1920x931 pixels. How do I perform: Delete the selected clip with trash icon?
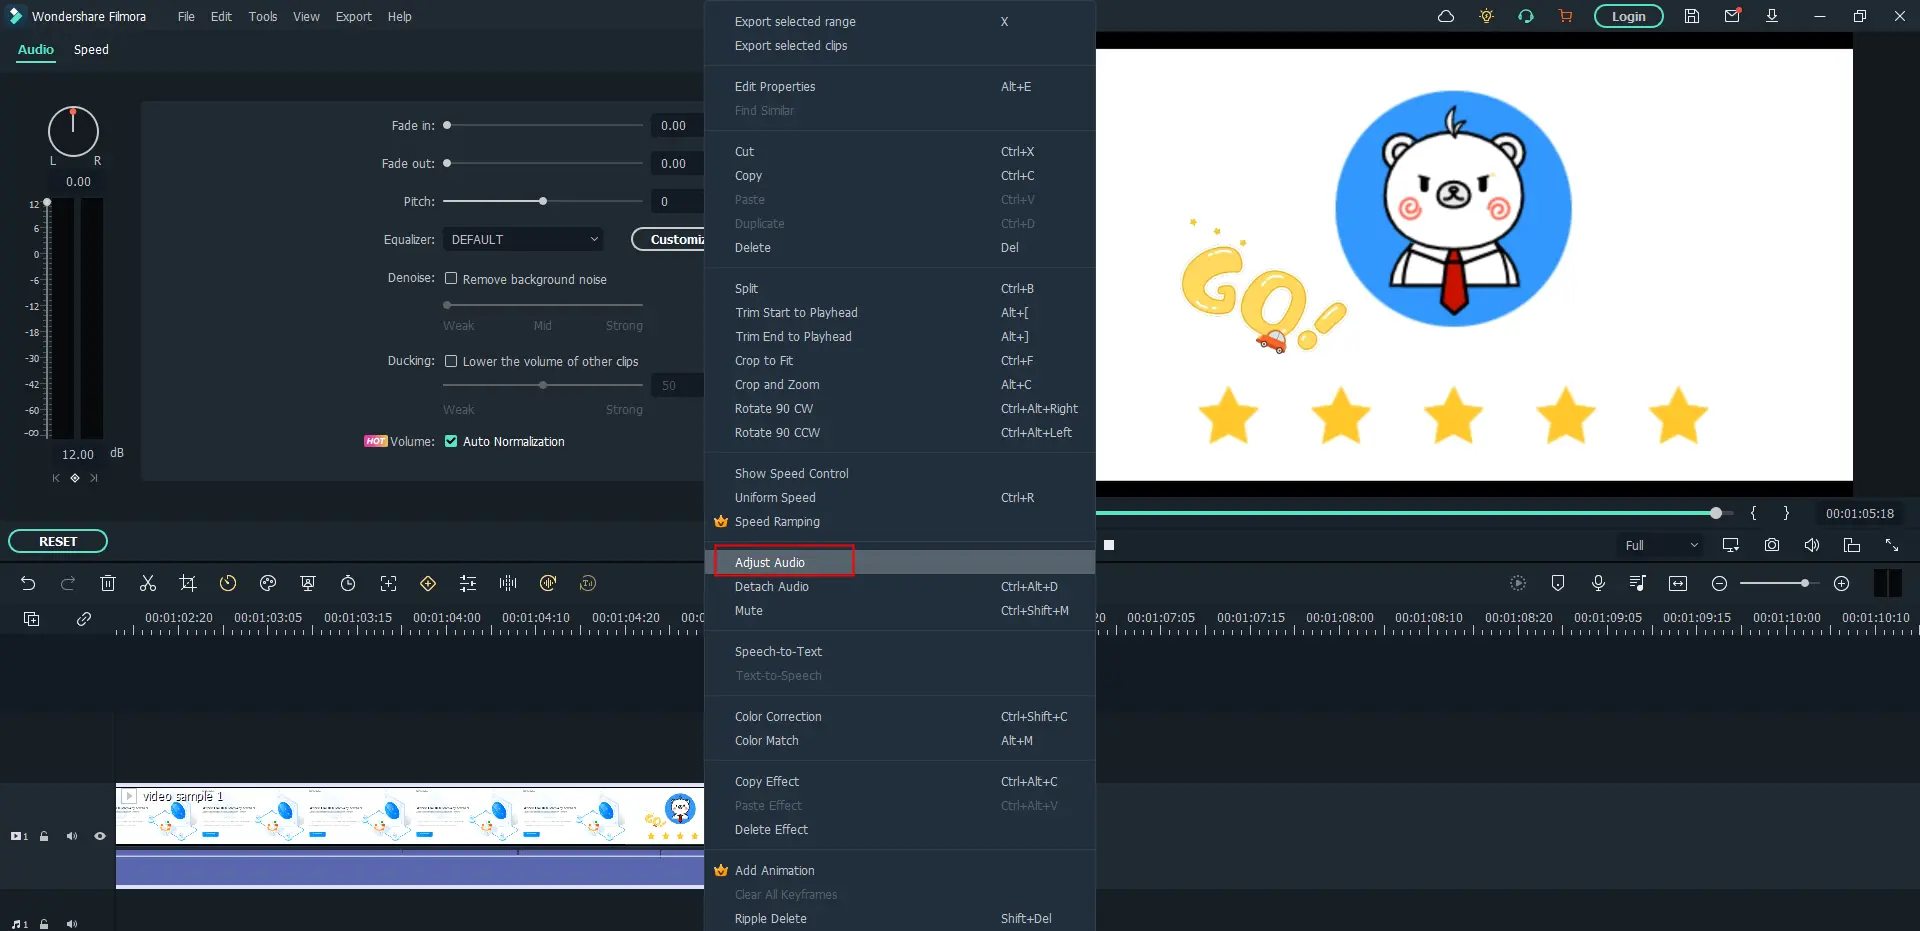click(x=108, y=583)
